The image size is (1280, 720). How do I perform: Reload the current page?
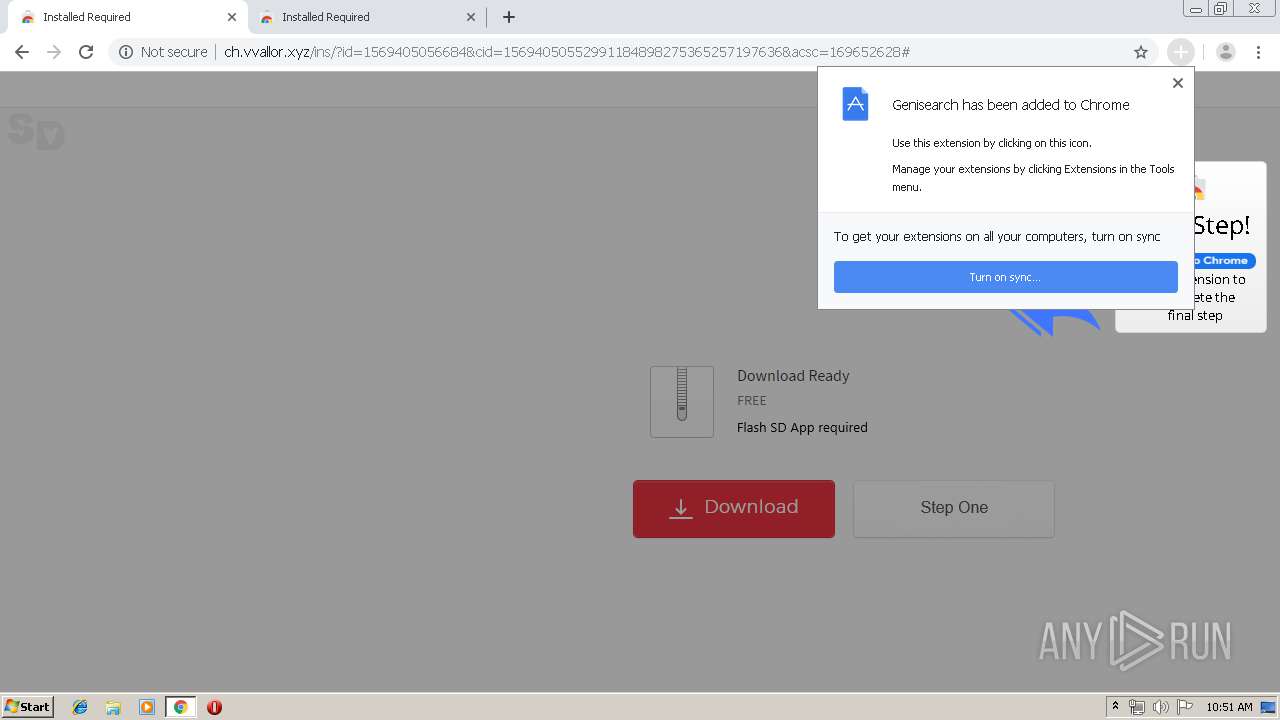pyautogui.click(x=86, y=52)
